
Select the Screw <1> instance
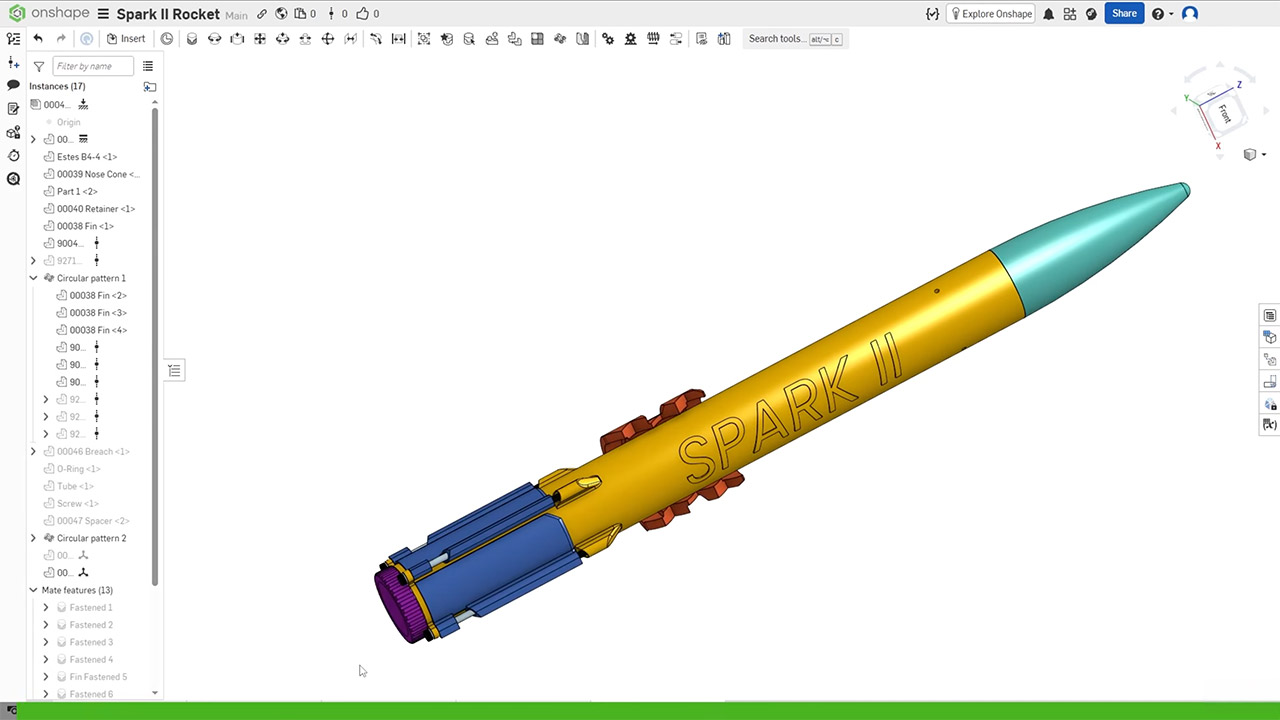point(78,503)
